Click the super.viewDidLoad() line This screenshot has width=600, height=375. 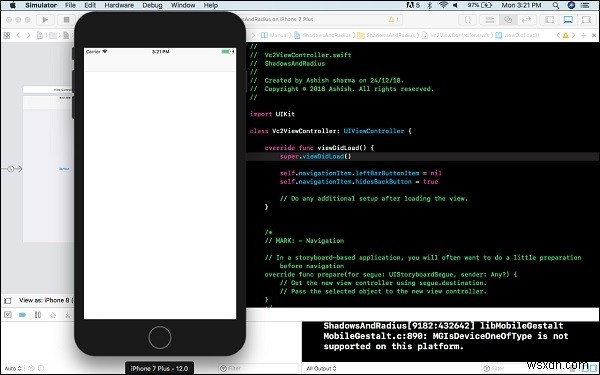(x=315, y=156)
